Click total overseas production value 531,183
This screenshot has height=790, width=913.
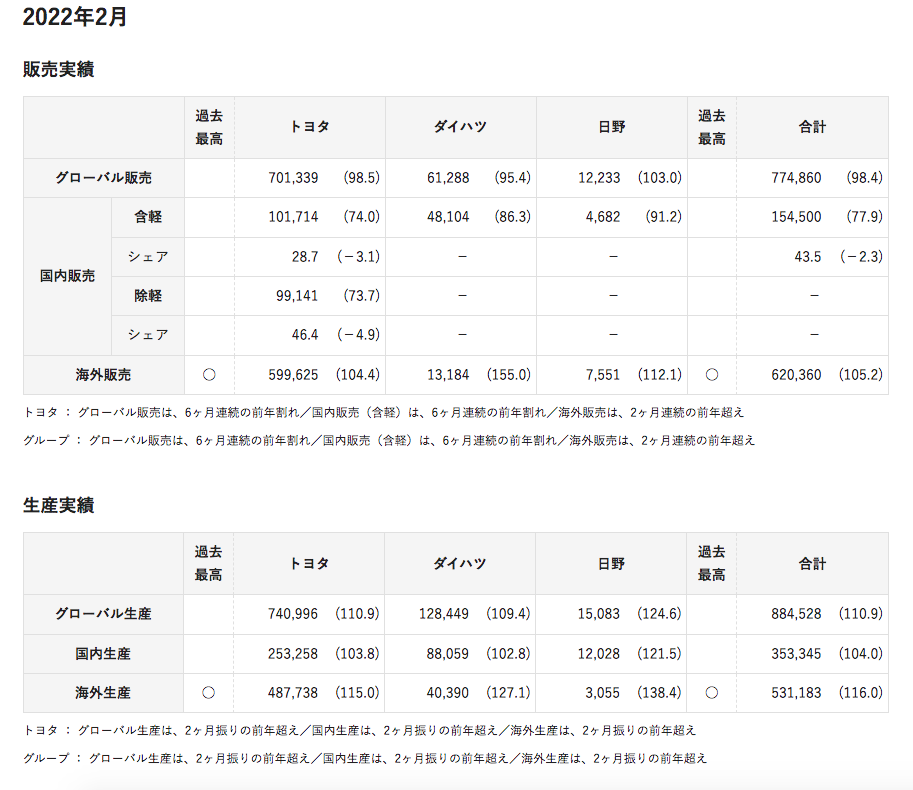tap(796, 693)
